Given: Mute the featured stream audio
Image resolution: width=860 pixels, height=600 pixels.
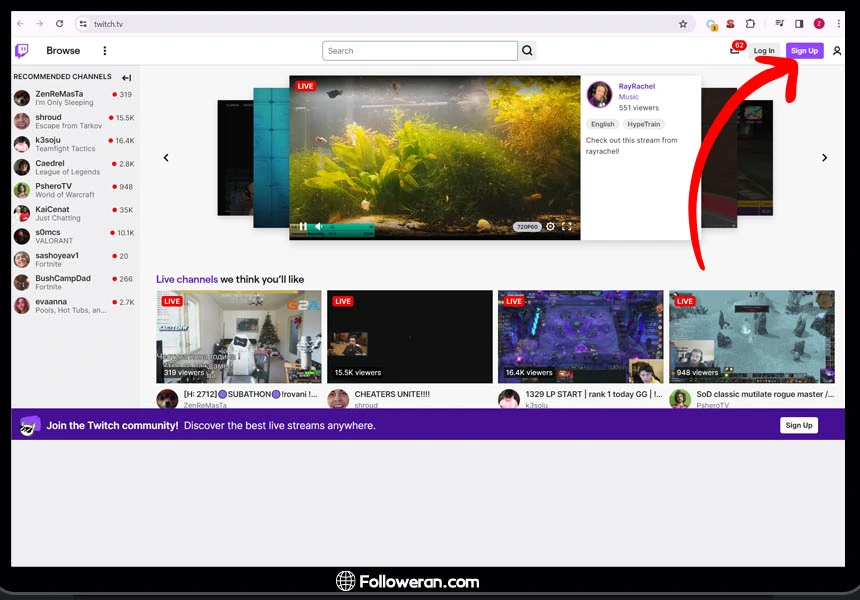Looking at the screenshot, I should point(319,227).
